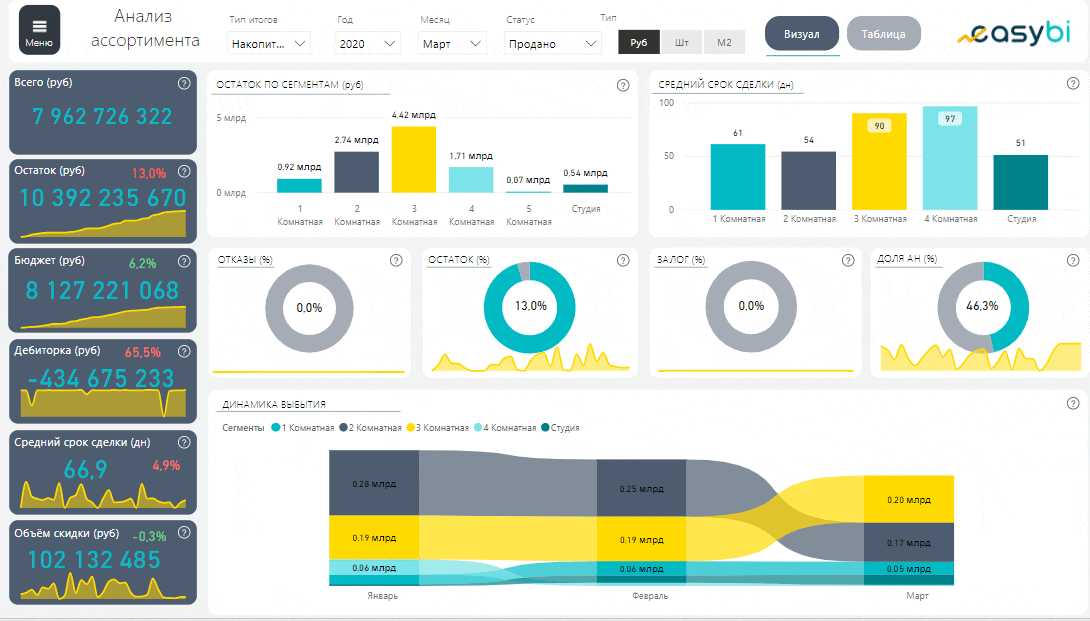Viewport: 1090px width, 621px height.
Task: Click the 4,42 млрд yellow segment bar
Action: click(x=414, y=159)
